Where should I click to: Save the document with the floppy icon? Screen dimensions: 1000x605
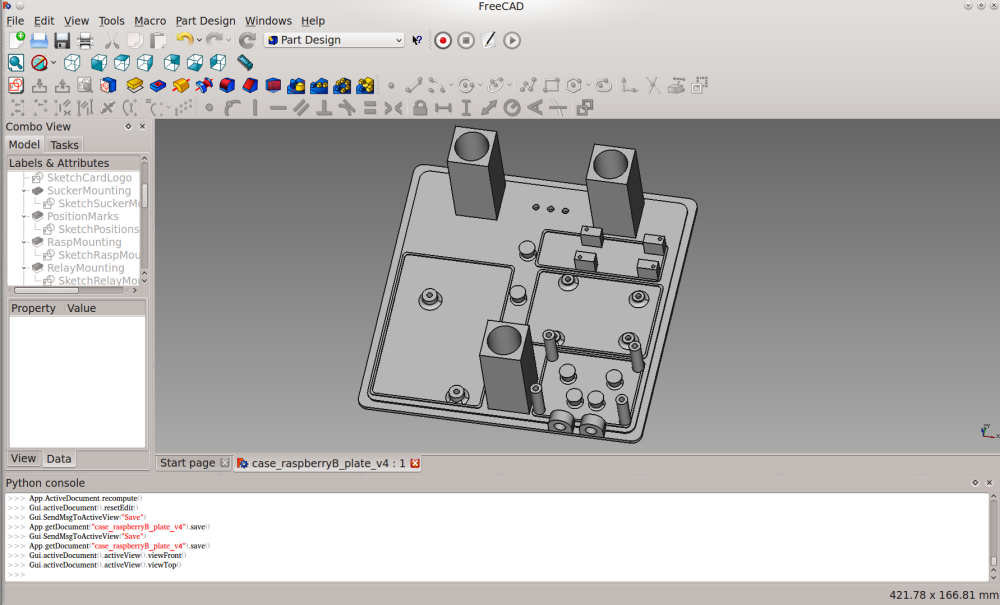(x=62, y=40)
